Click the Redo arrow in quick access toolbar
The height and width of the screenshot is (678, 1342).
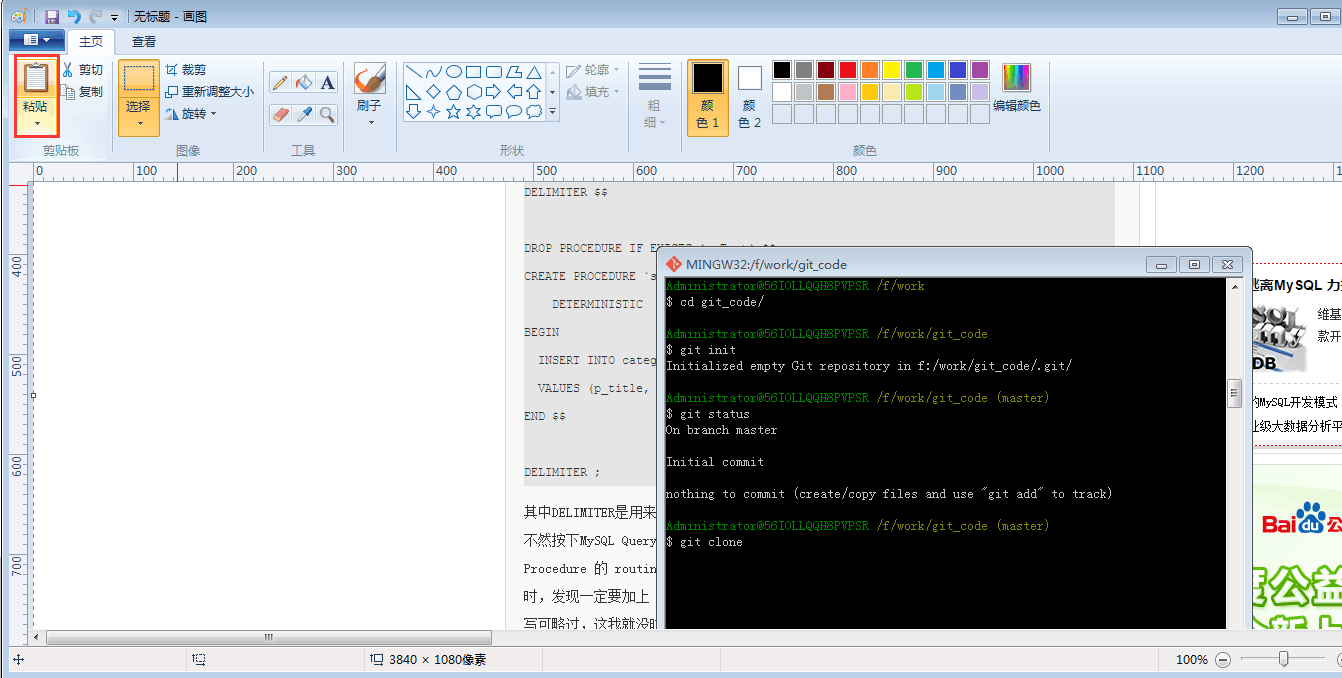tap(96, 16)
